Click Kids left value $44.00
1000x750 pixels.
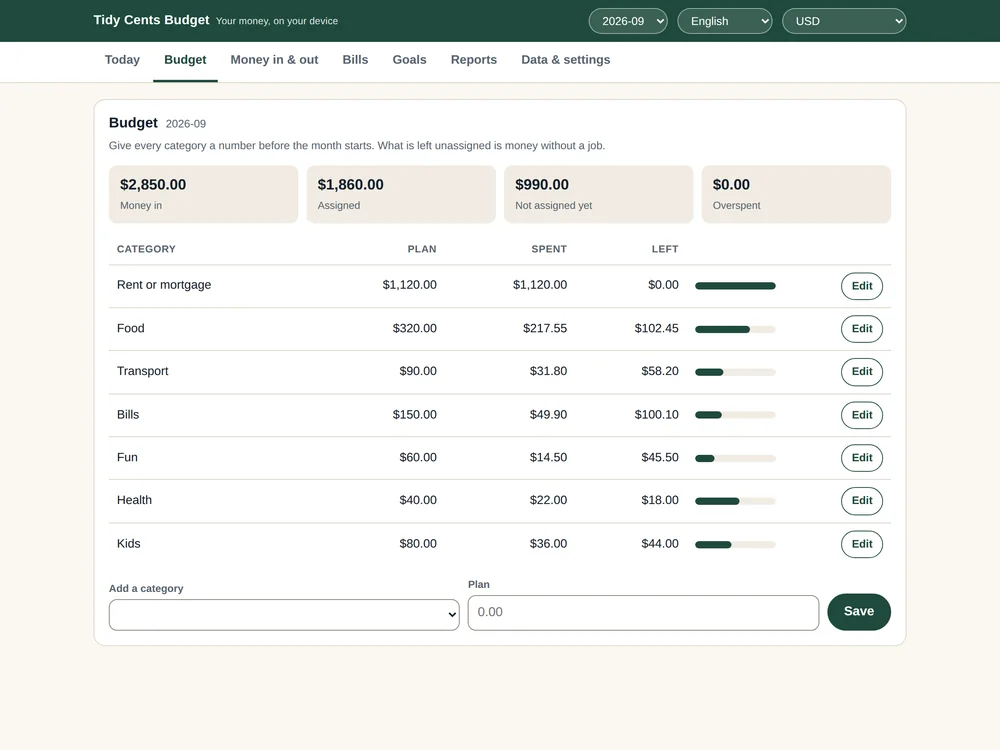tap(659, 543)
